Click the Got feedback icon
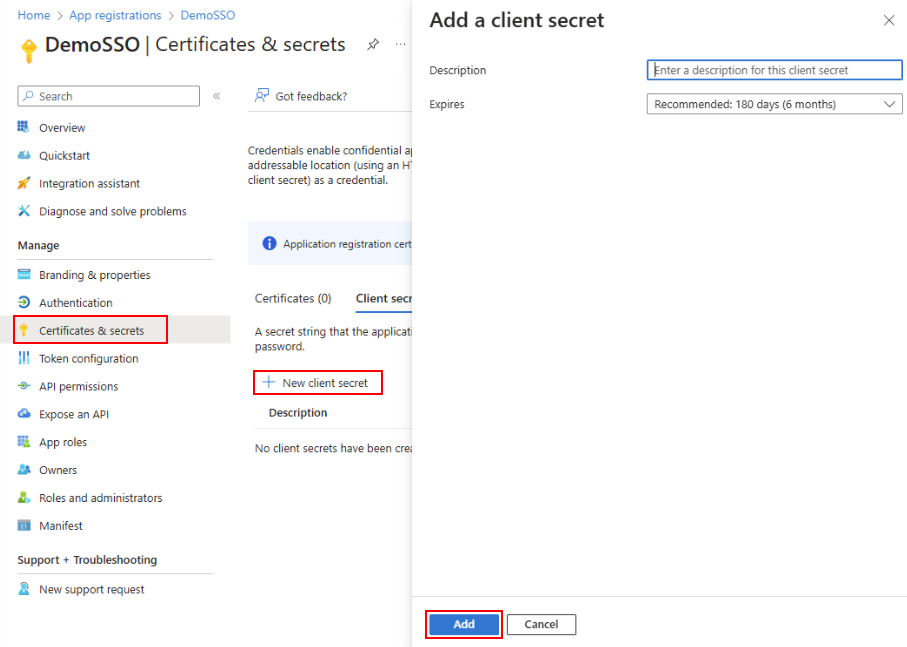907x647 pixels. click(x=262, y=96)
